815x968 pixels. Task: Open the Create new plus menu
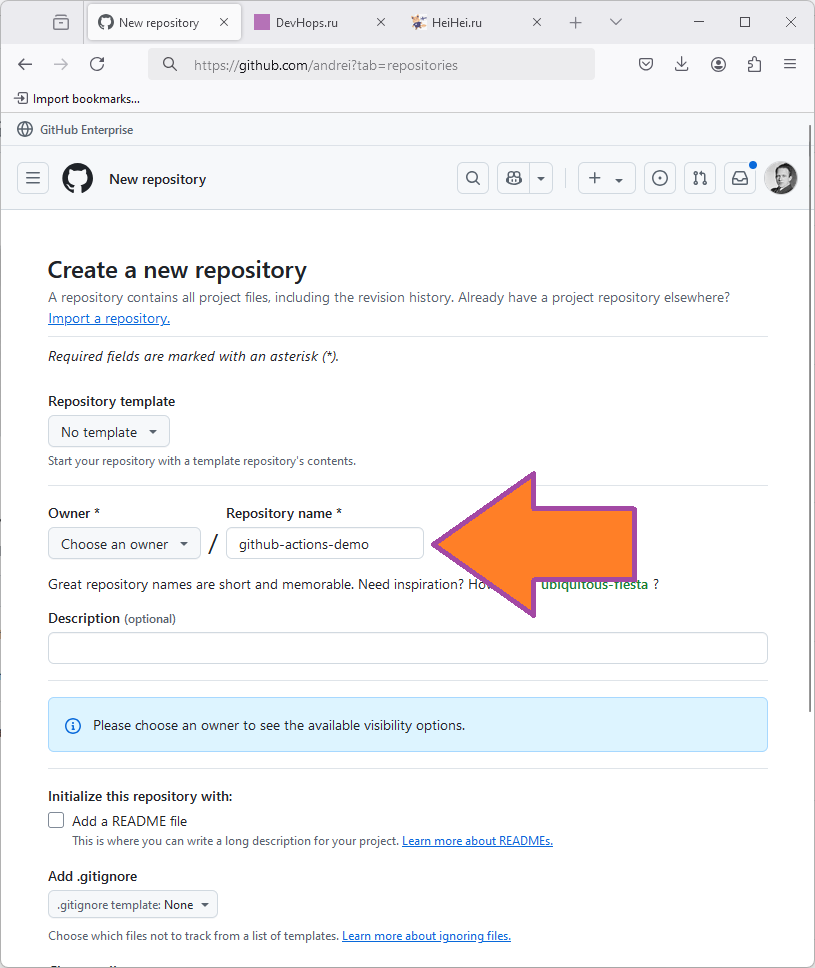[x=606, y=178]
